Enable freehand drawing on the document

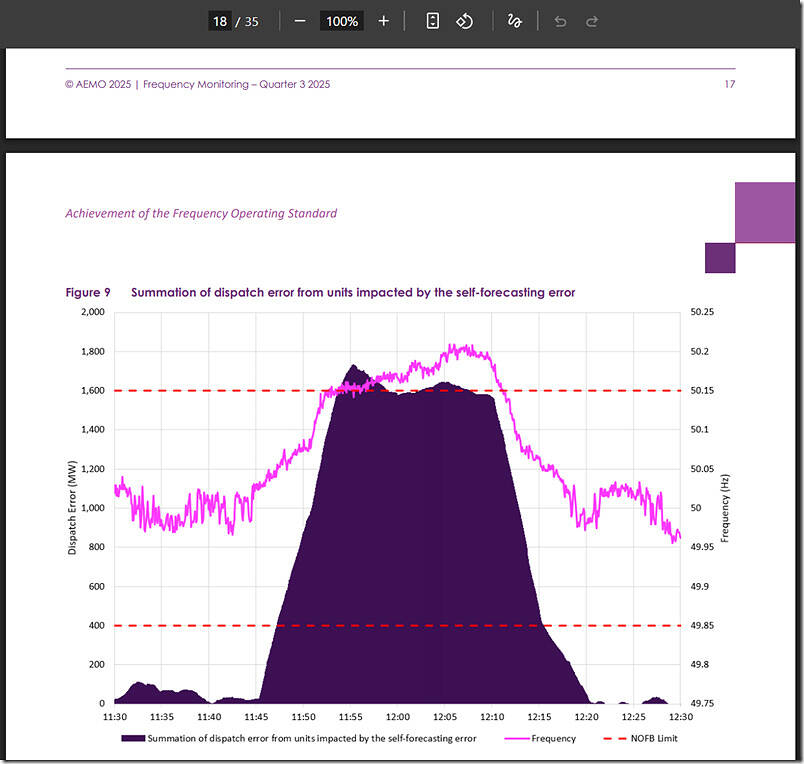coord(514,20)
